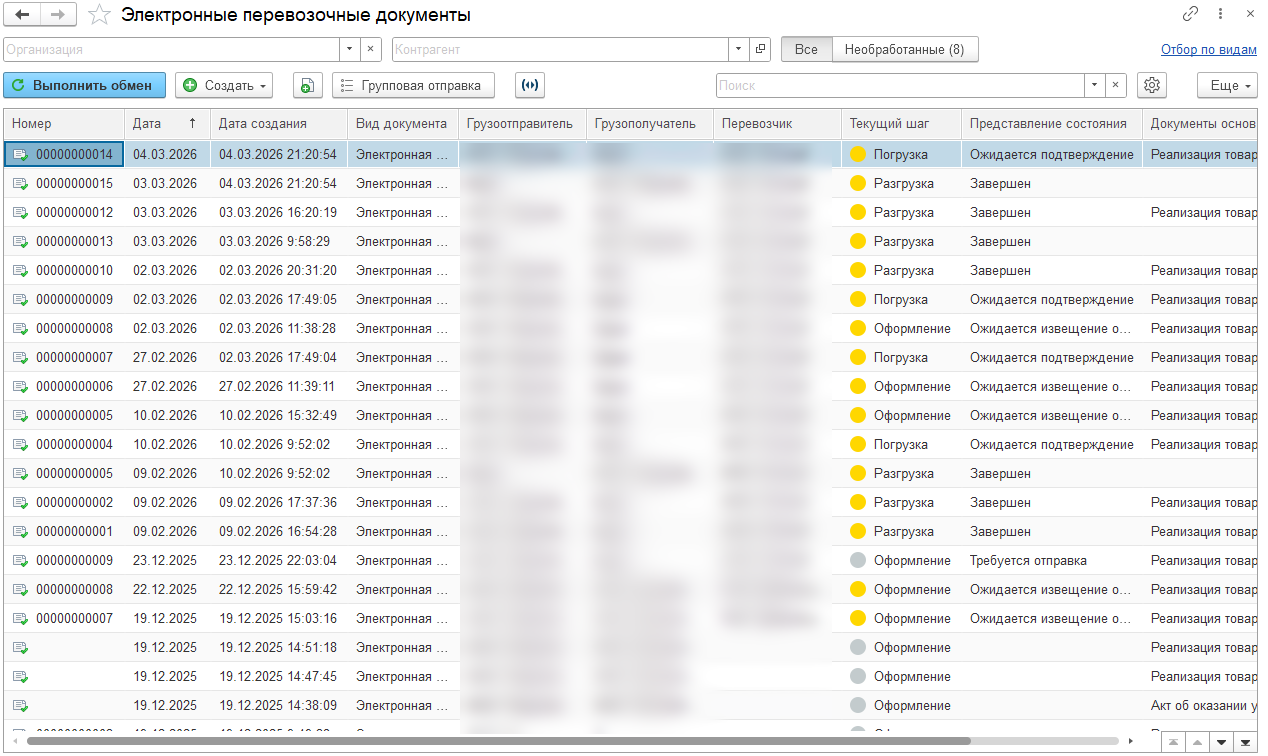Clear the Организация field with the X

[x=371, y=49]
